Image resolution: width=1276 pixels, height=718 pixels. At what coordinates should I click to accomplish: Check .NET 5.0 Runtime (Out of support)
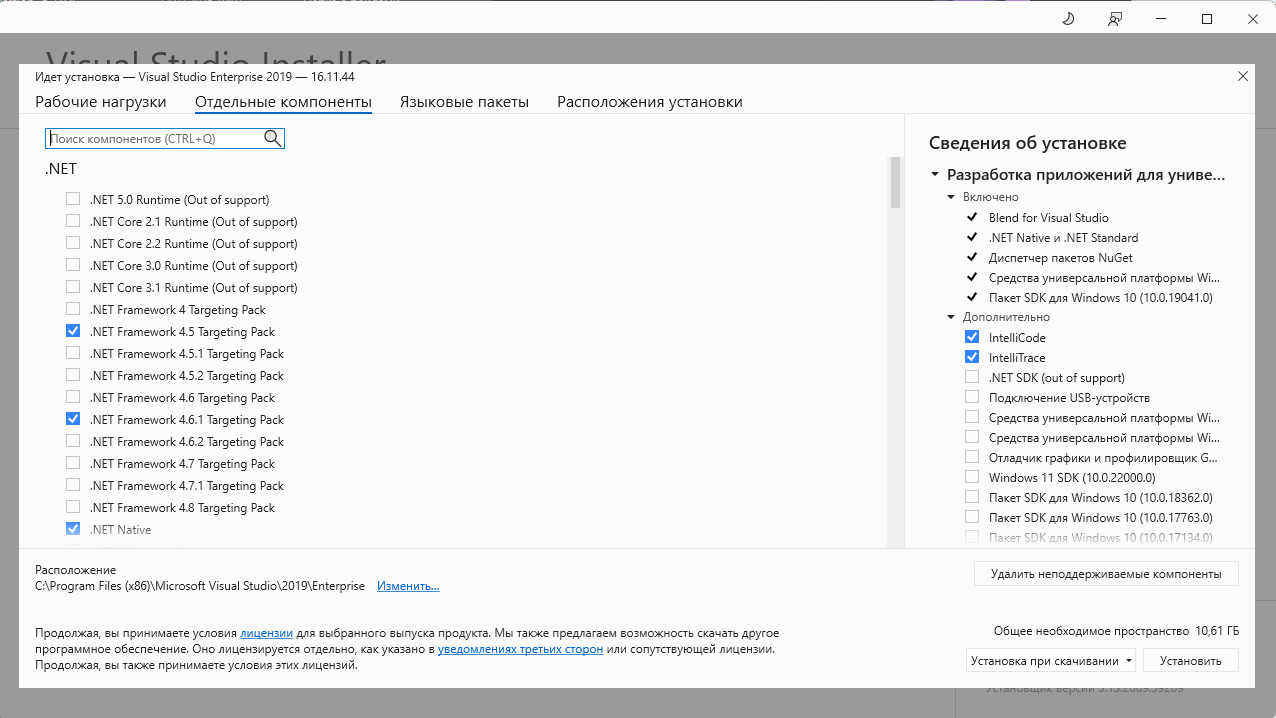(73, 199)
